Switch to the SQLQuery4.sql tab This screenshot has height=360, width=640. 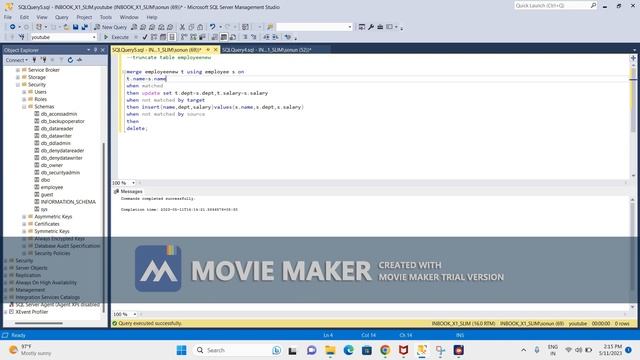coord(267,50)
